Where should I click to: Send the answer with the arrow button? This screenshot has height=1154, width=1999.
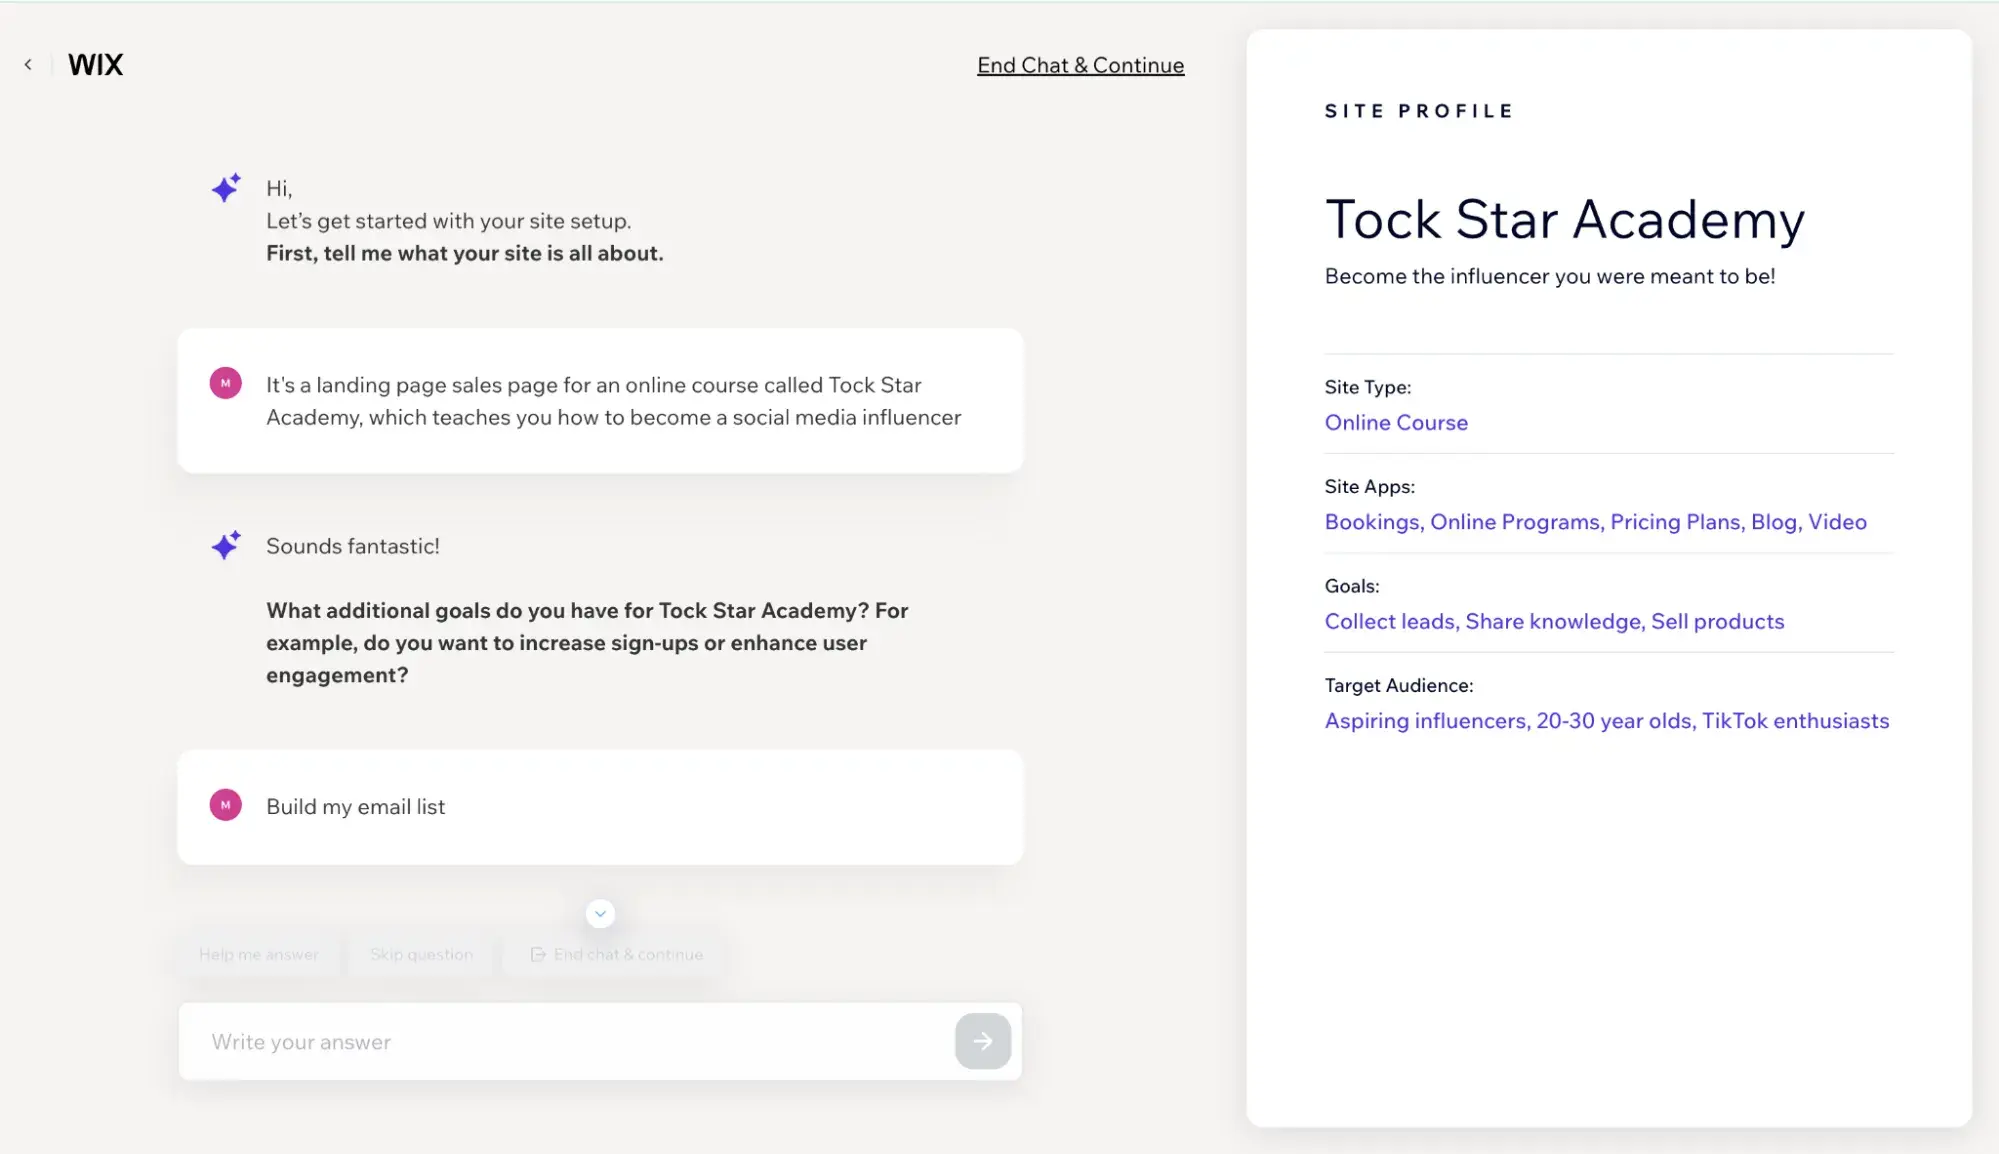pos(983,1042)
